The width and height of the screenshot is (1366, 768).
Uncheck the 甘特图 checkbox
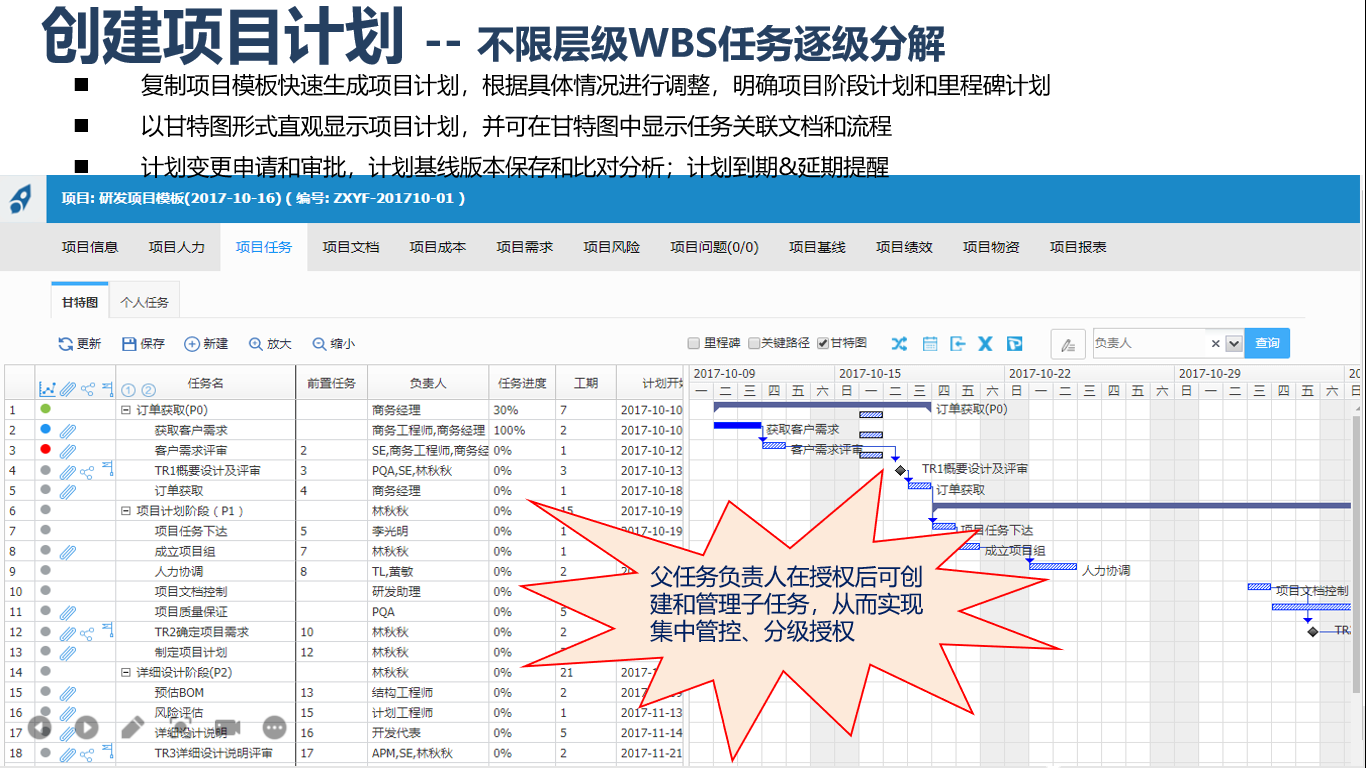[823, 343]
